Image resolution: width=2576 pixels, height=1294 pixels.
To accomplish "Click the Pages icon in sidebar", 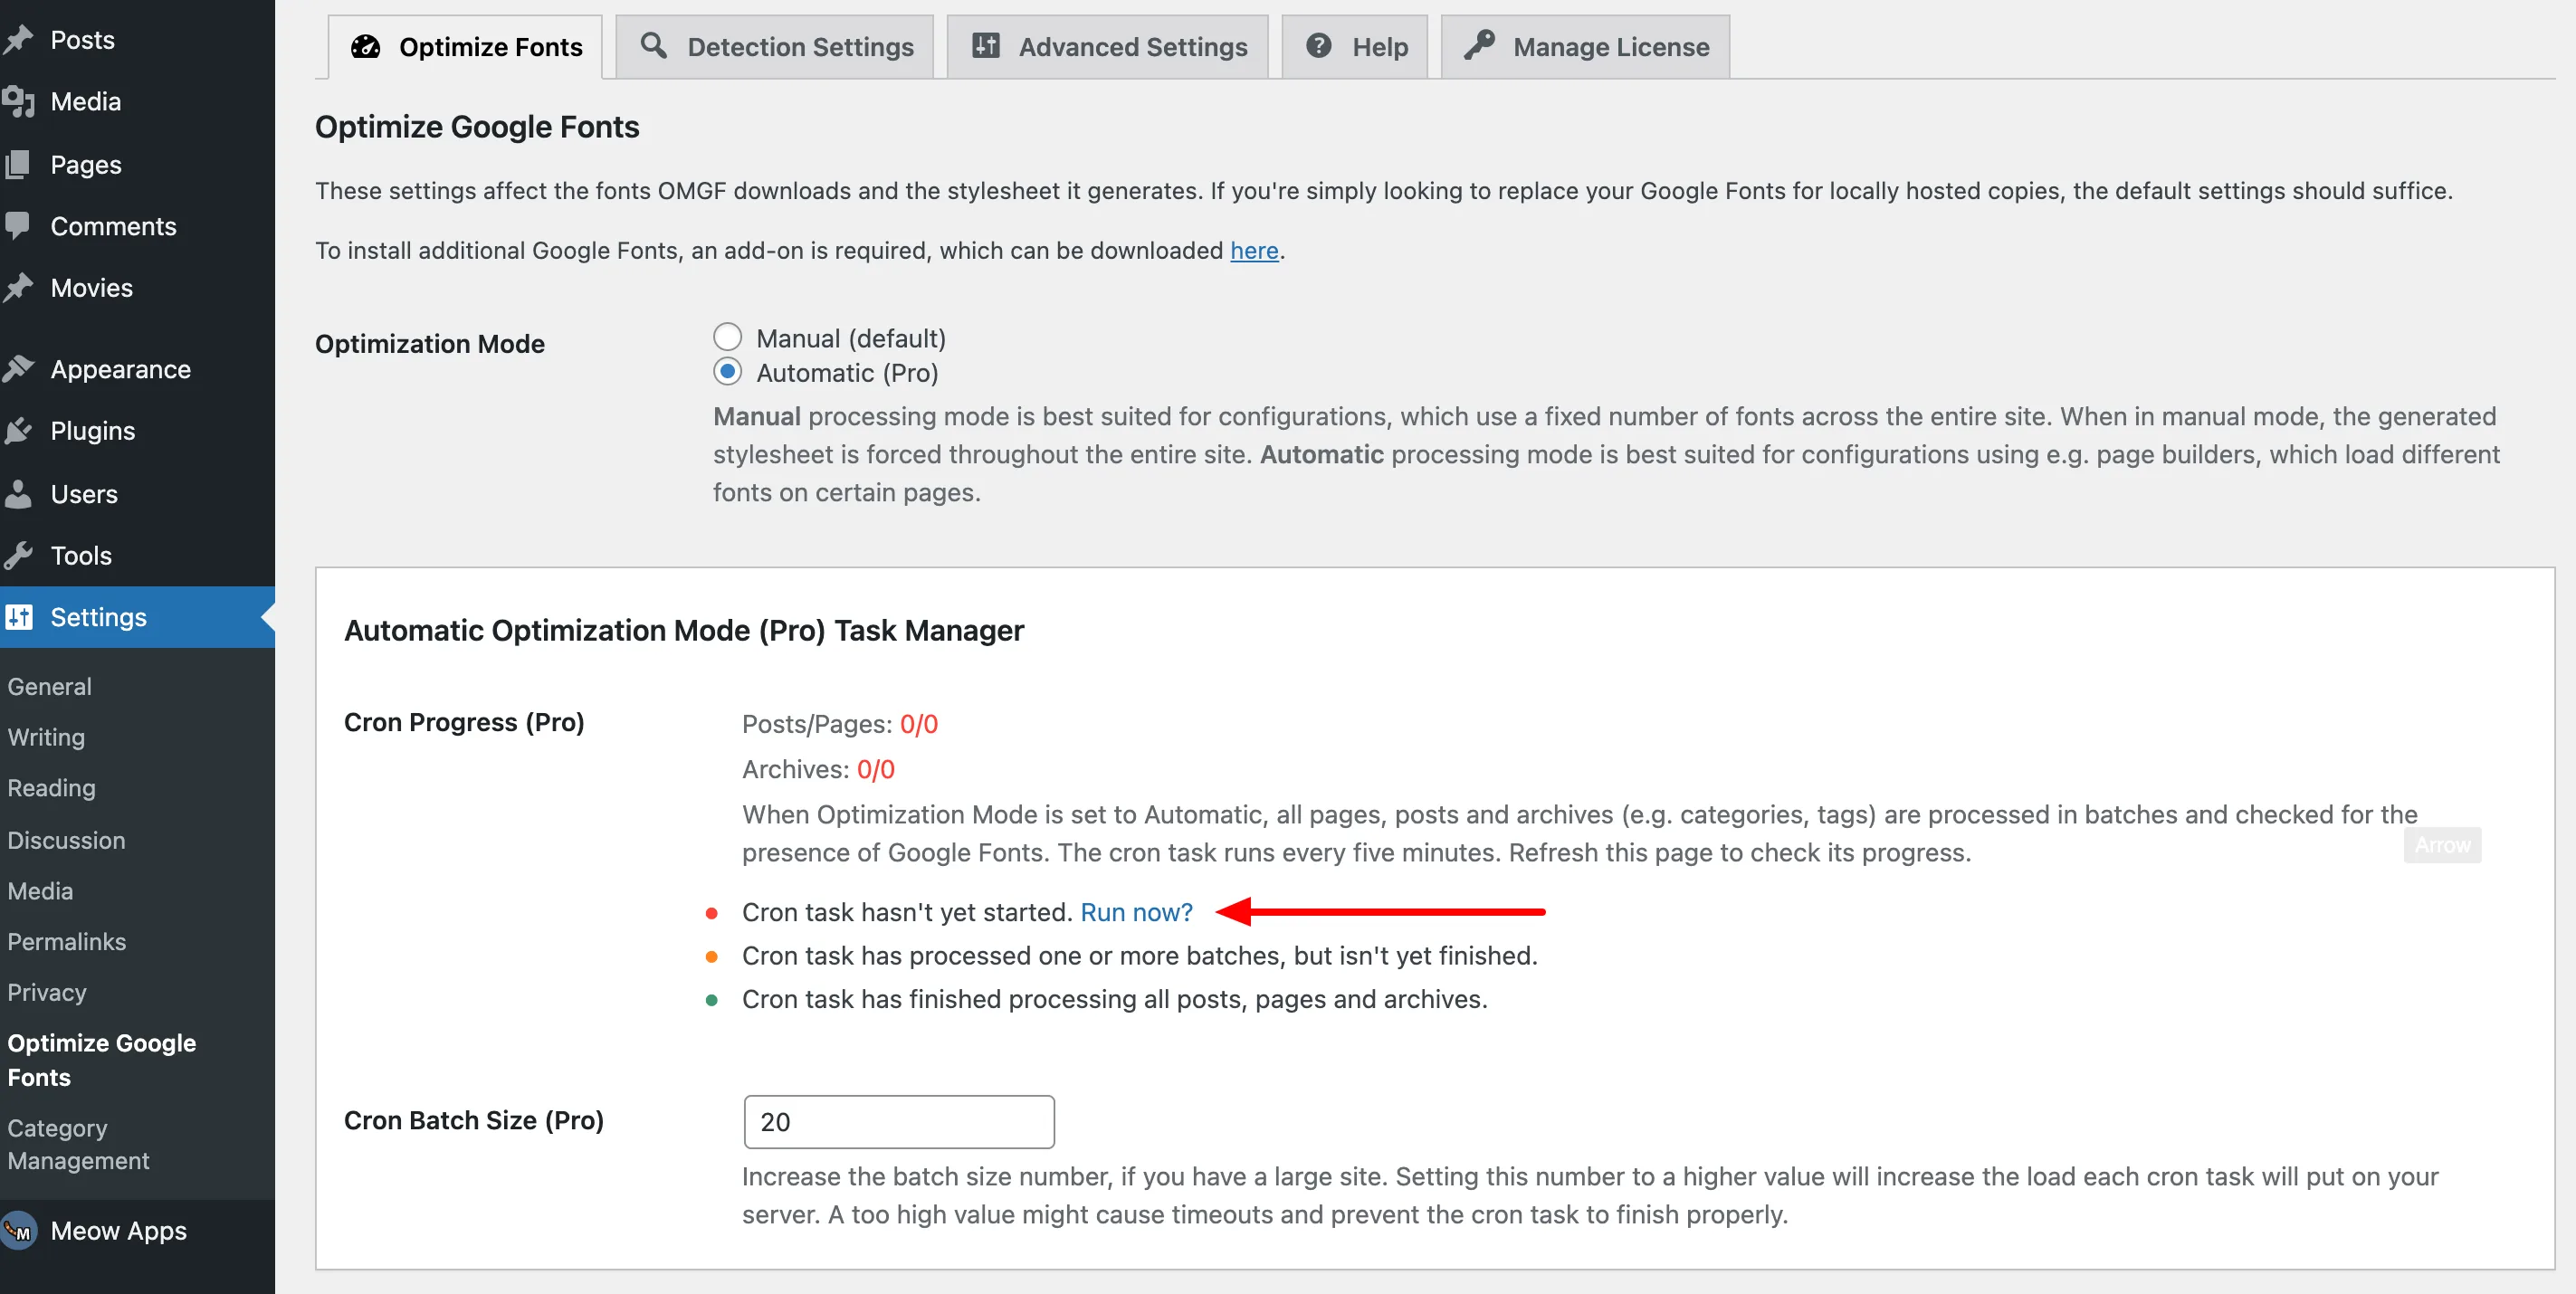I will point(18,165).
